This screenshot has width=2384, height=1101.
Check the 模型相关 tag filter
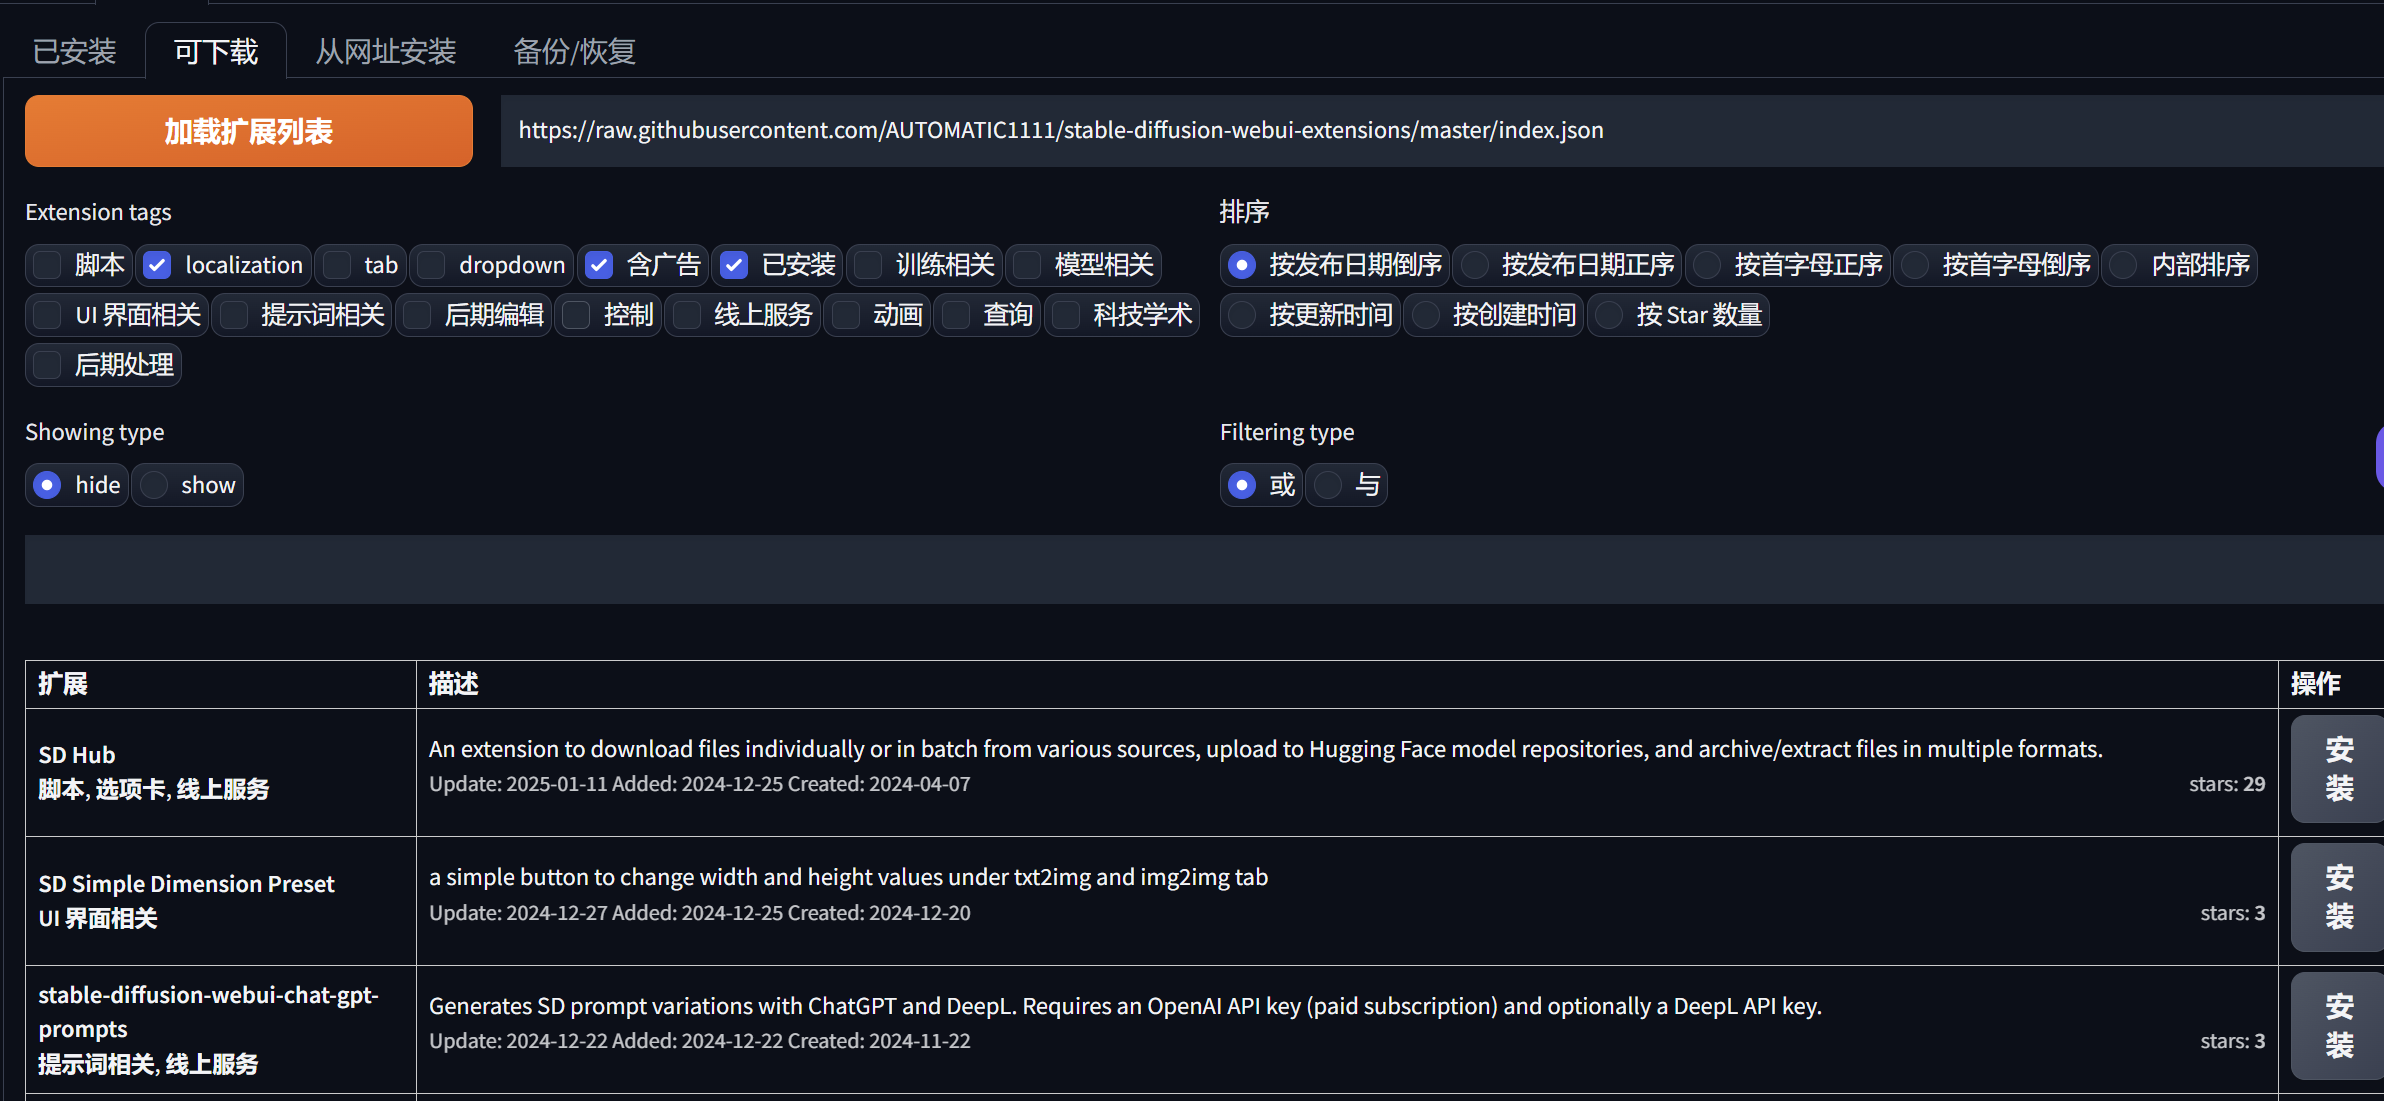tap(1027, 265)
